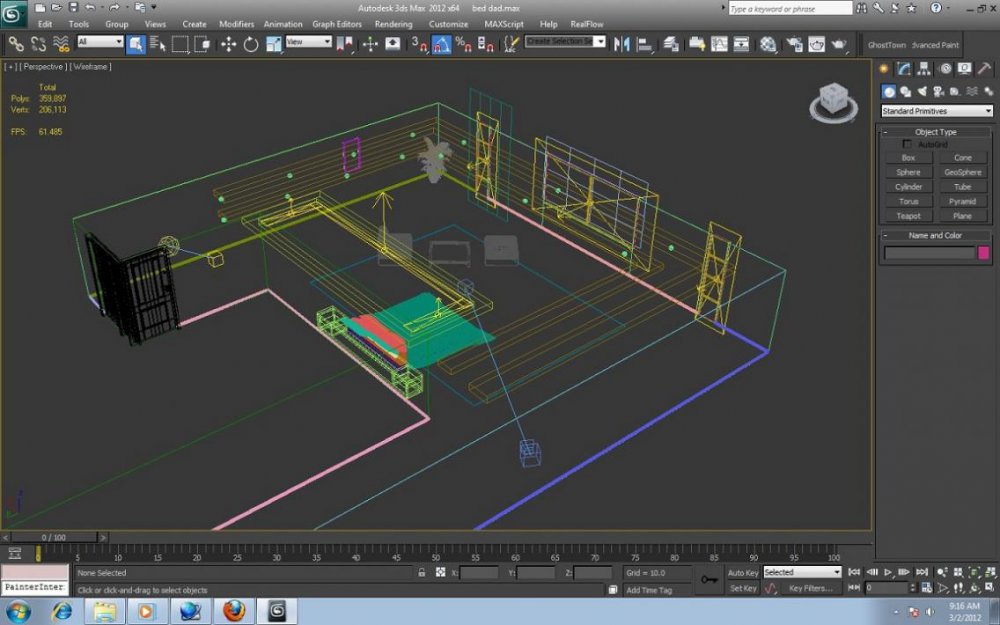Click the Render Production teapot icon
This screenshot has height=625, width=1000.
click(838, 44)
